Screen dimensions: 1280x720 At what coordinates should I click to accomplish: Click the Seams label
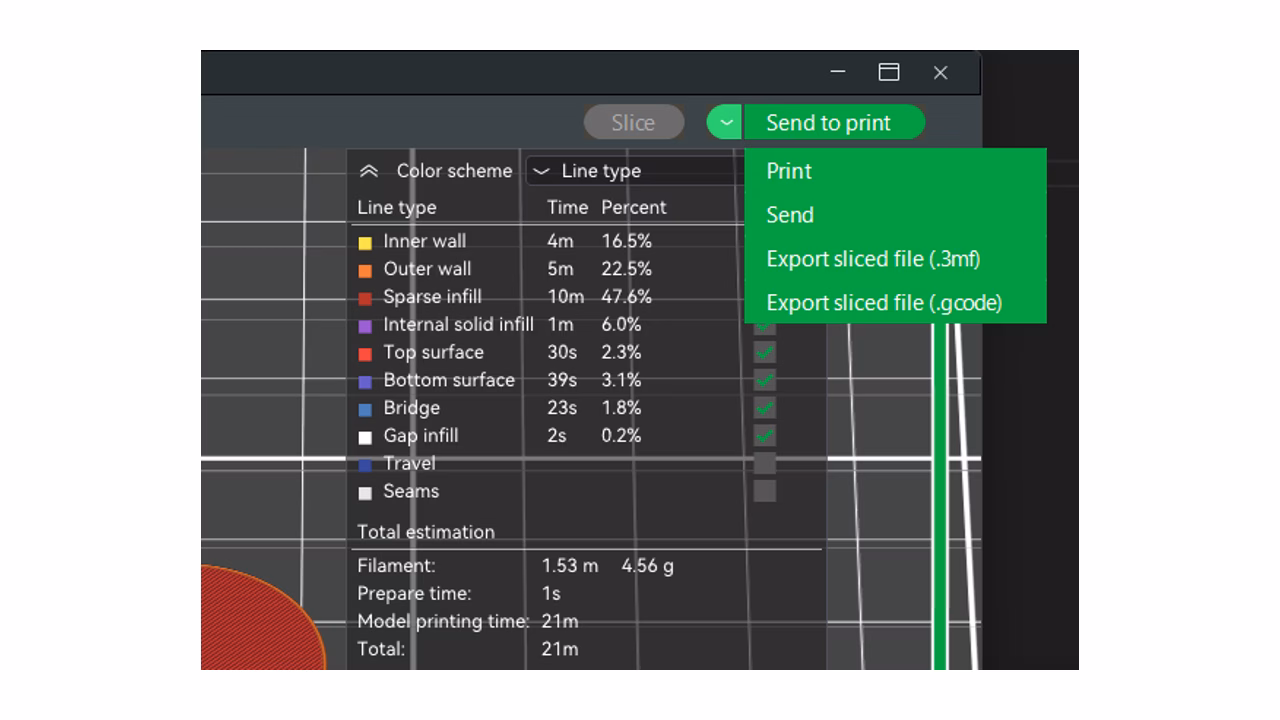(x=411, y=491)
